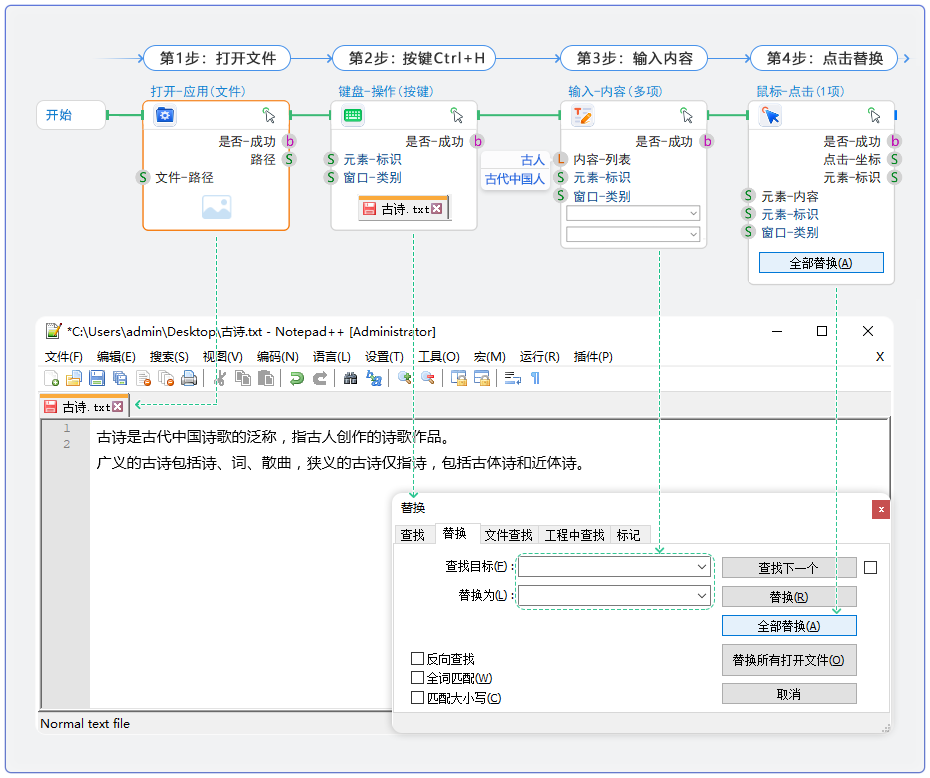Click the image placeholder in 打开-应用 node
This screenshot has width=930, height=778.
pyautogui.click(x=216, y=207)
